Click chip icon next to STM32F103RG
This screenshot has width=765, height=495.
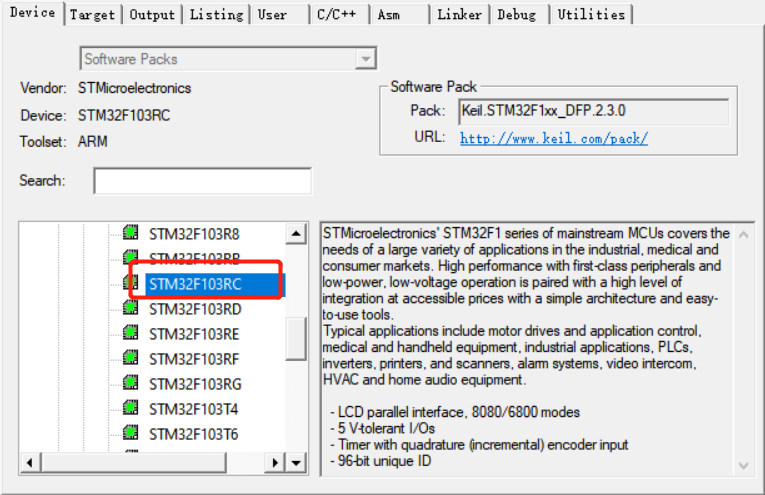pyautogui.click(x=131, y=383)
